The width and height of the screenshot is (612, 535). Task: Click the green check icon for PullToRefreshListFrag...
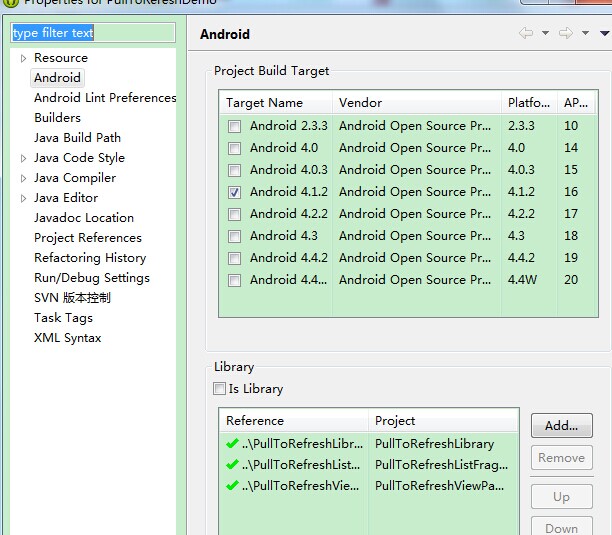click(x=232, y=464)
